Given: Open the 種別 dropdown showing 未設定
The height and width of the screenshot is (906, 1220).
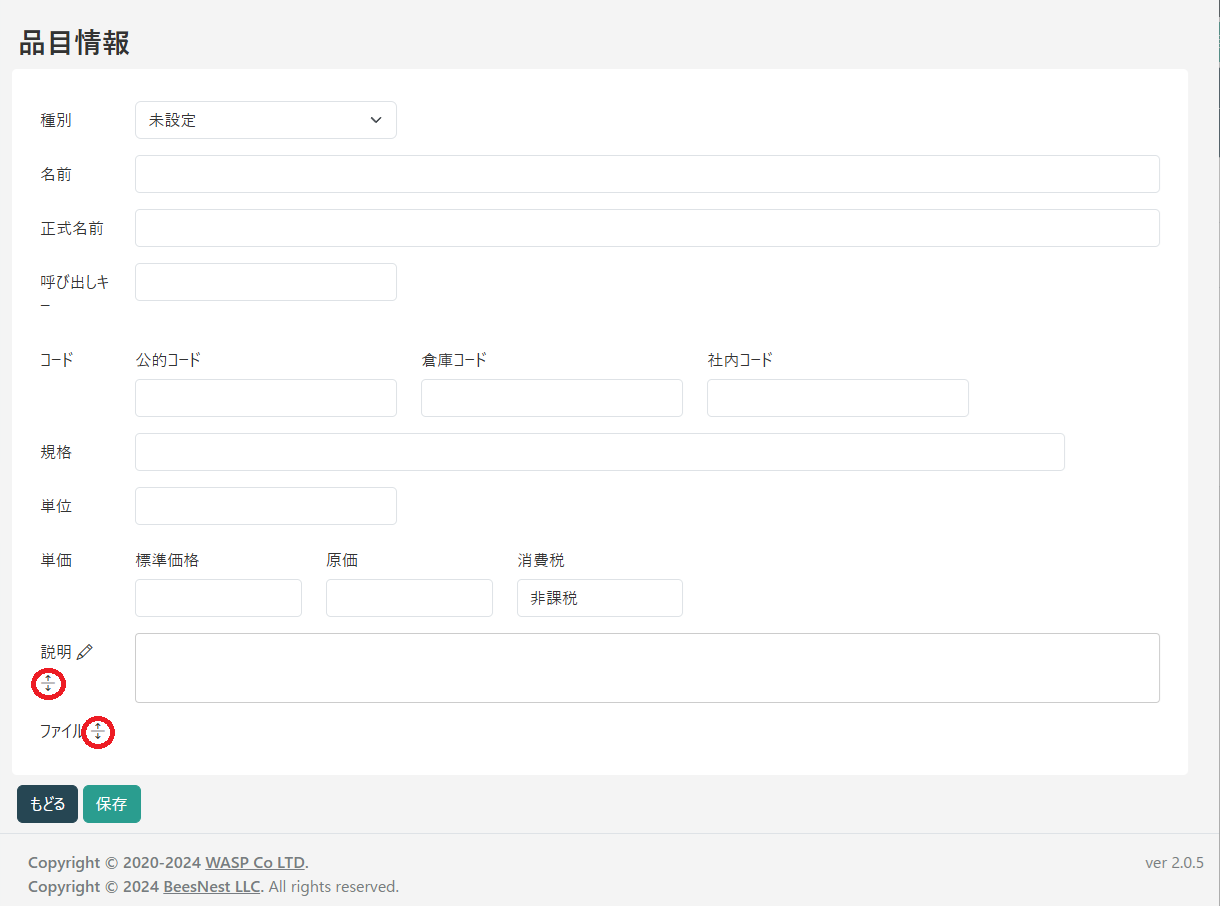Looking at the screenshot, I should click(265, 120).
